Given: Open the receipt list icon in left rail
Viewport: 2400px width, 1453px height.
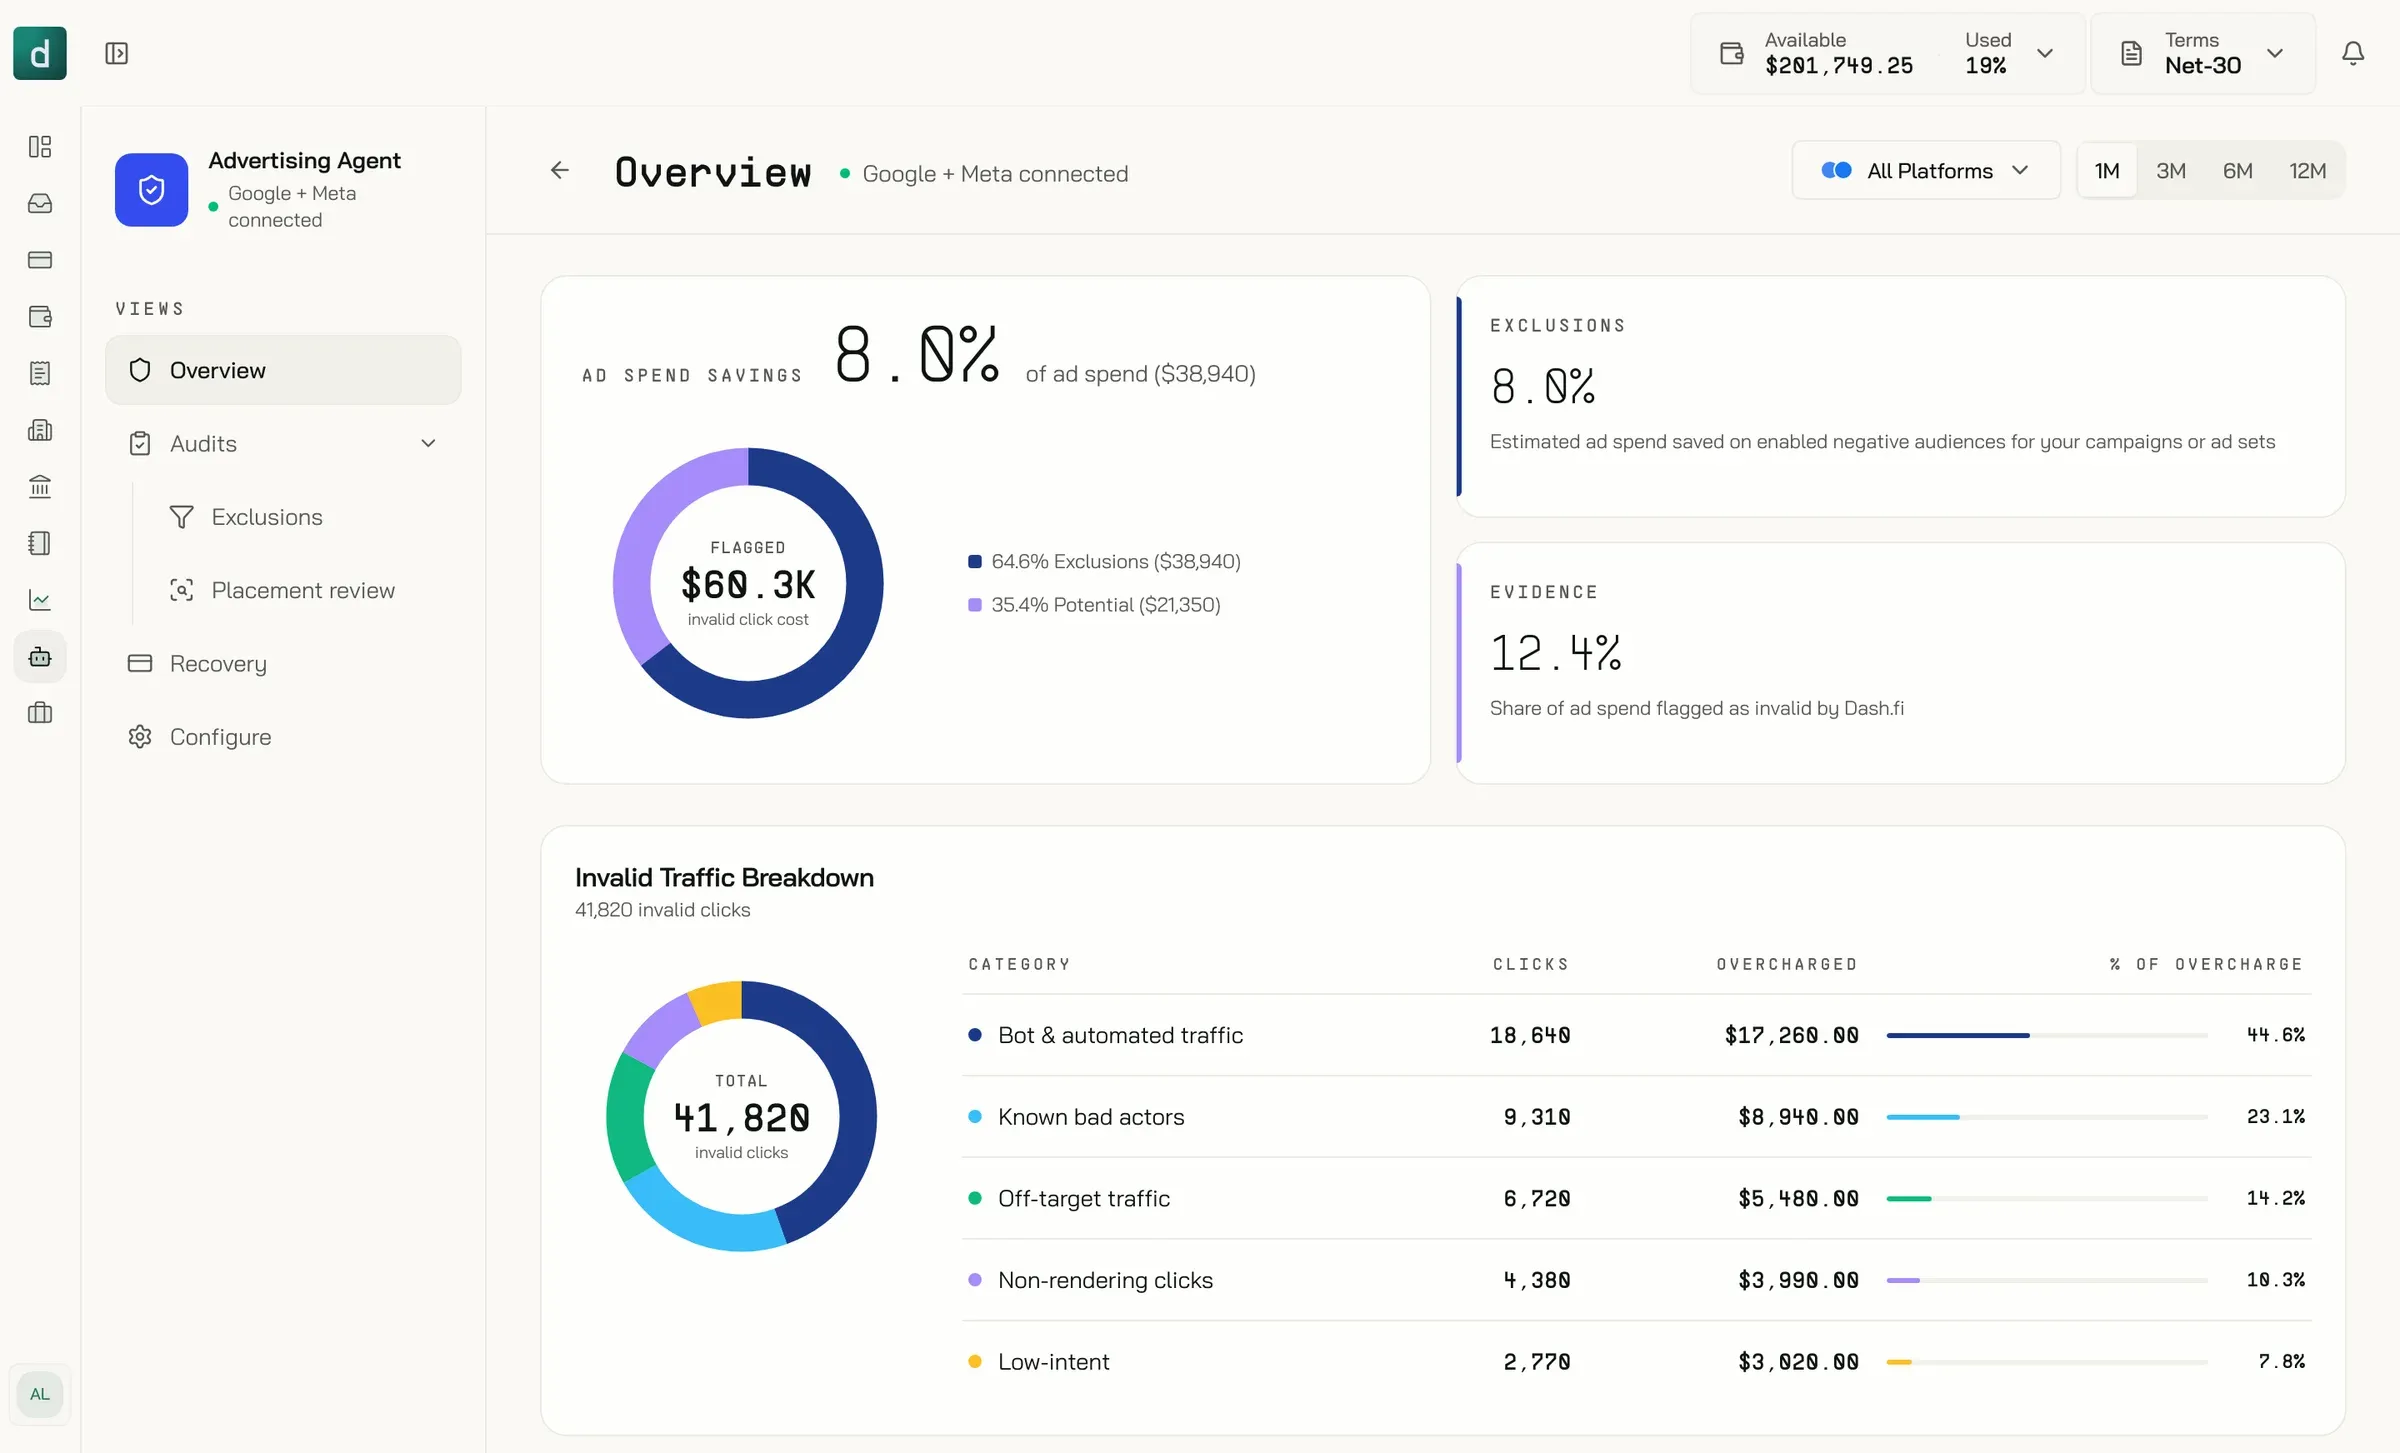Looking at the screenshot, I should (x=40, y=373).
